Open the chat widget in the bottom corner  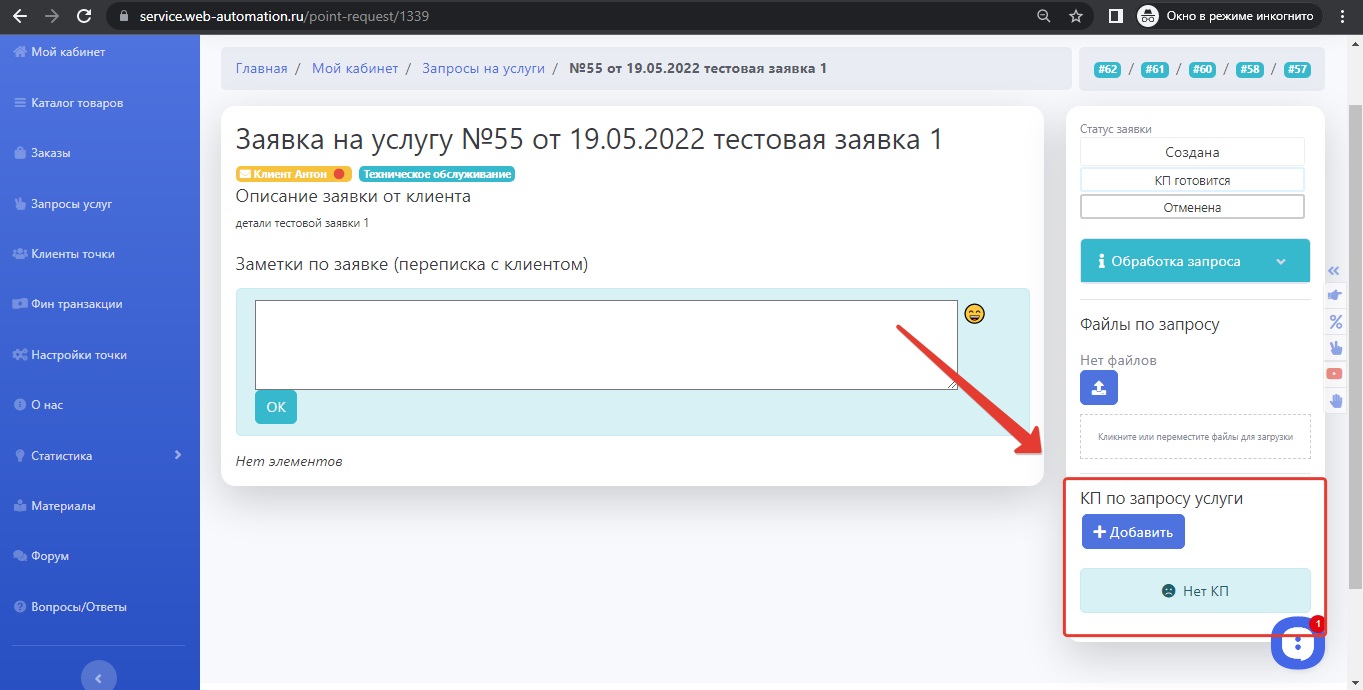(1297, 644)
